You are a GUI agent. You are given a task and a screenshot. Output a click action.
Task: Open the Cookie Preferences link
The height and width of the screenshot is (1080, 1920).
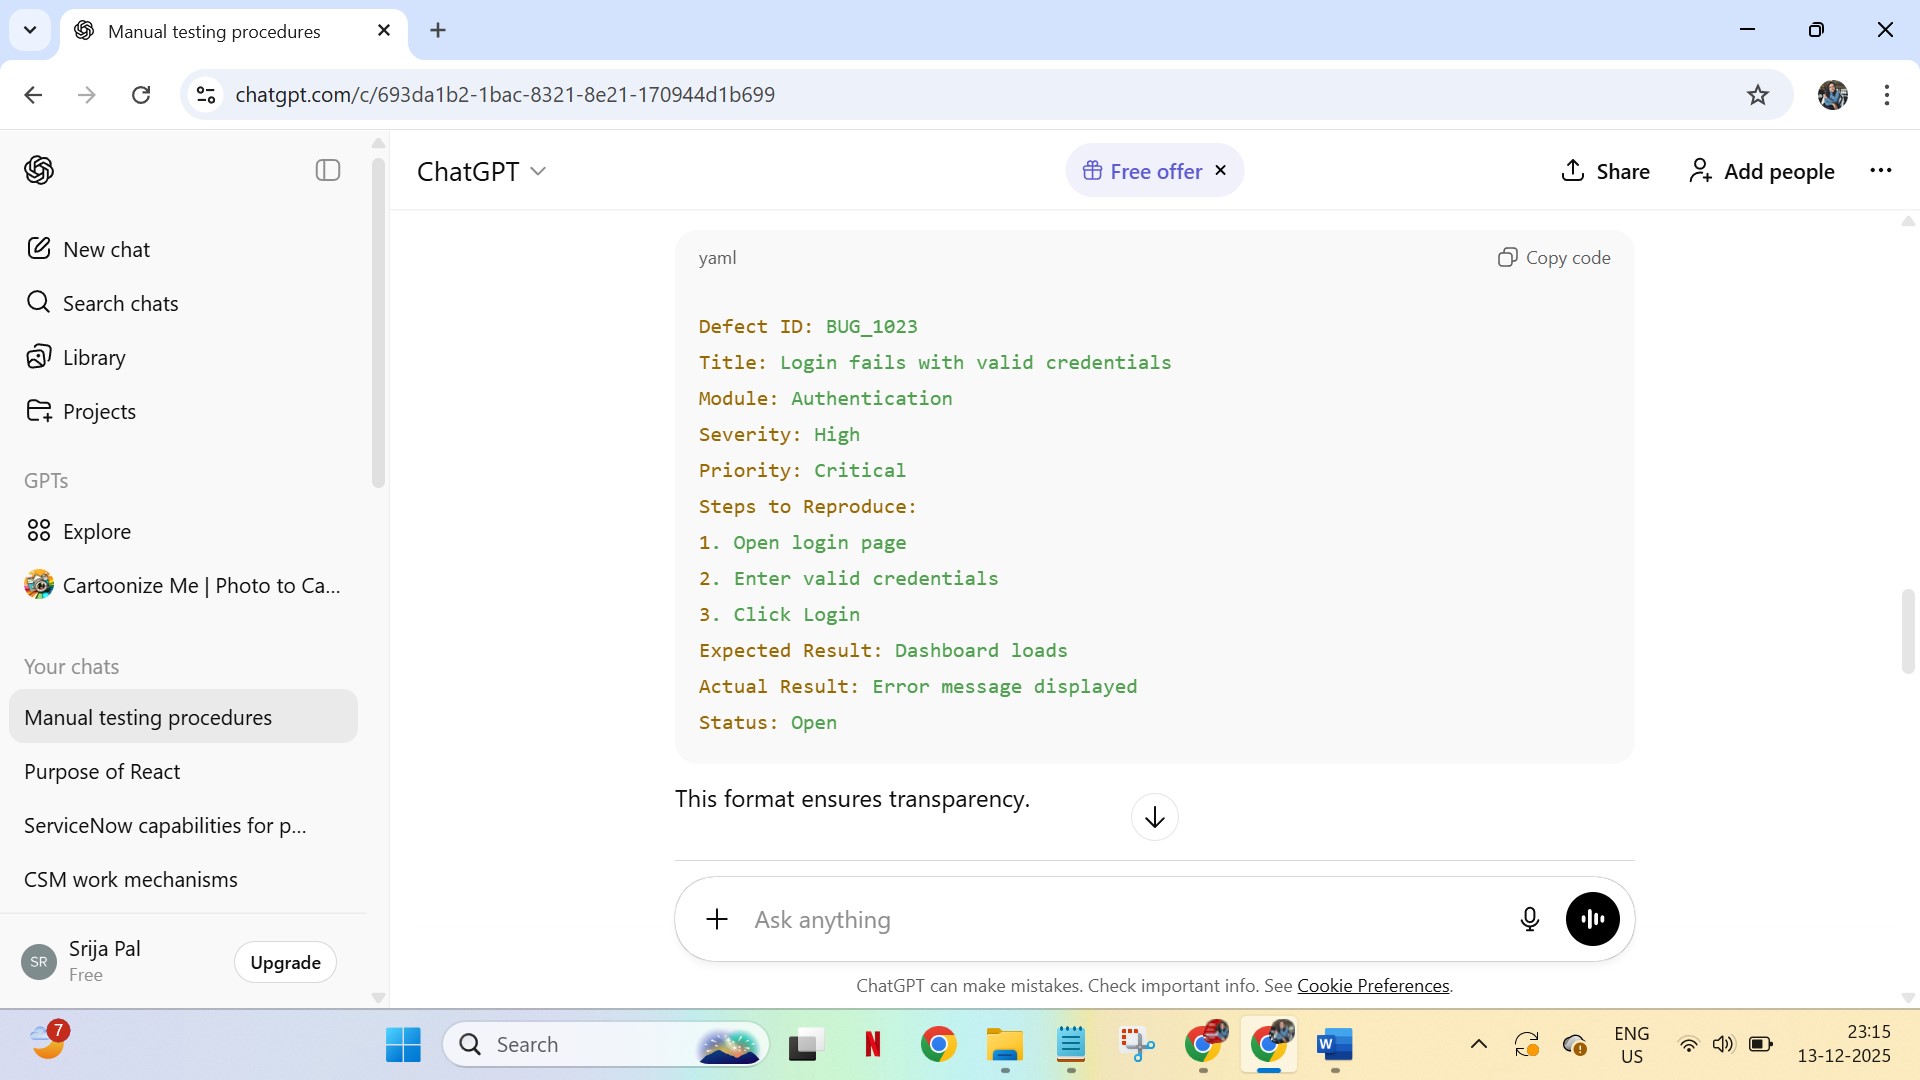[x=1373, y=985]
